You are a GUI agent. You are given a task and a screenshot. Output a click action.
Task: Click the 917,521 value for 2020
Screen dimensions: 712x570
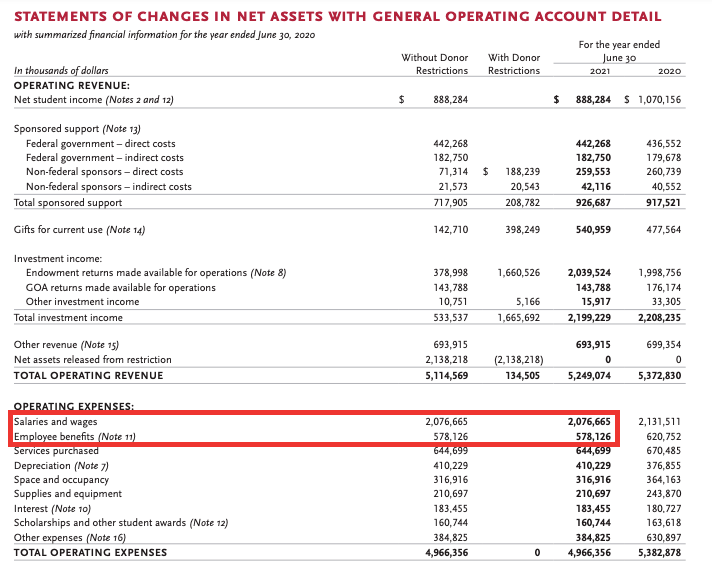[x=664, y=203]
